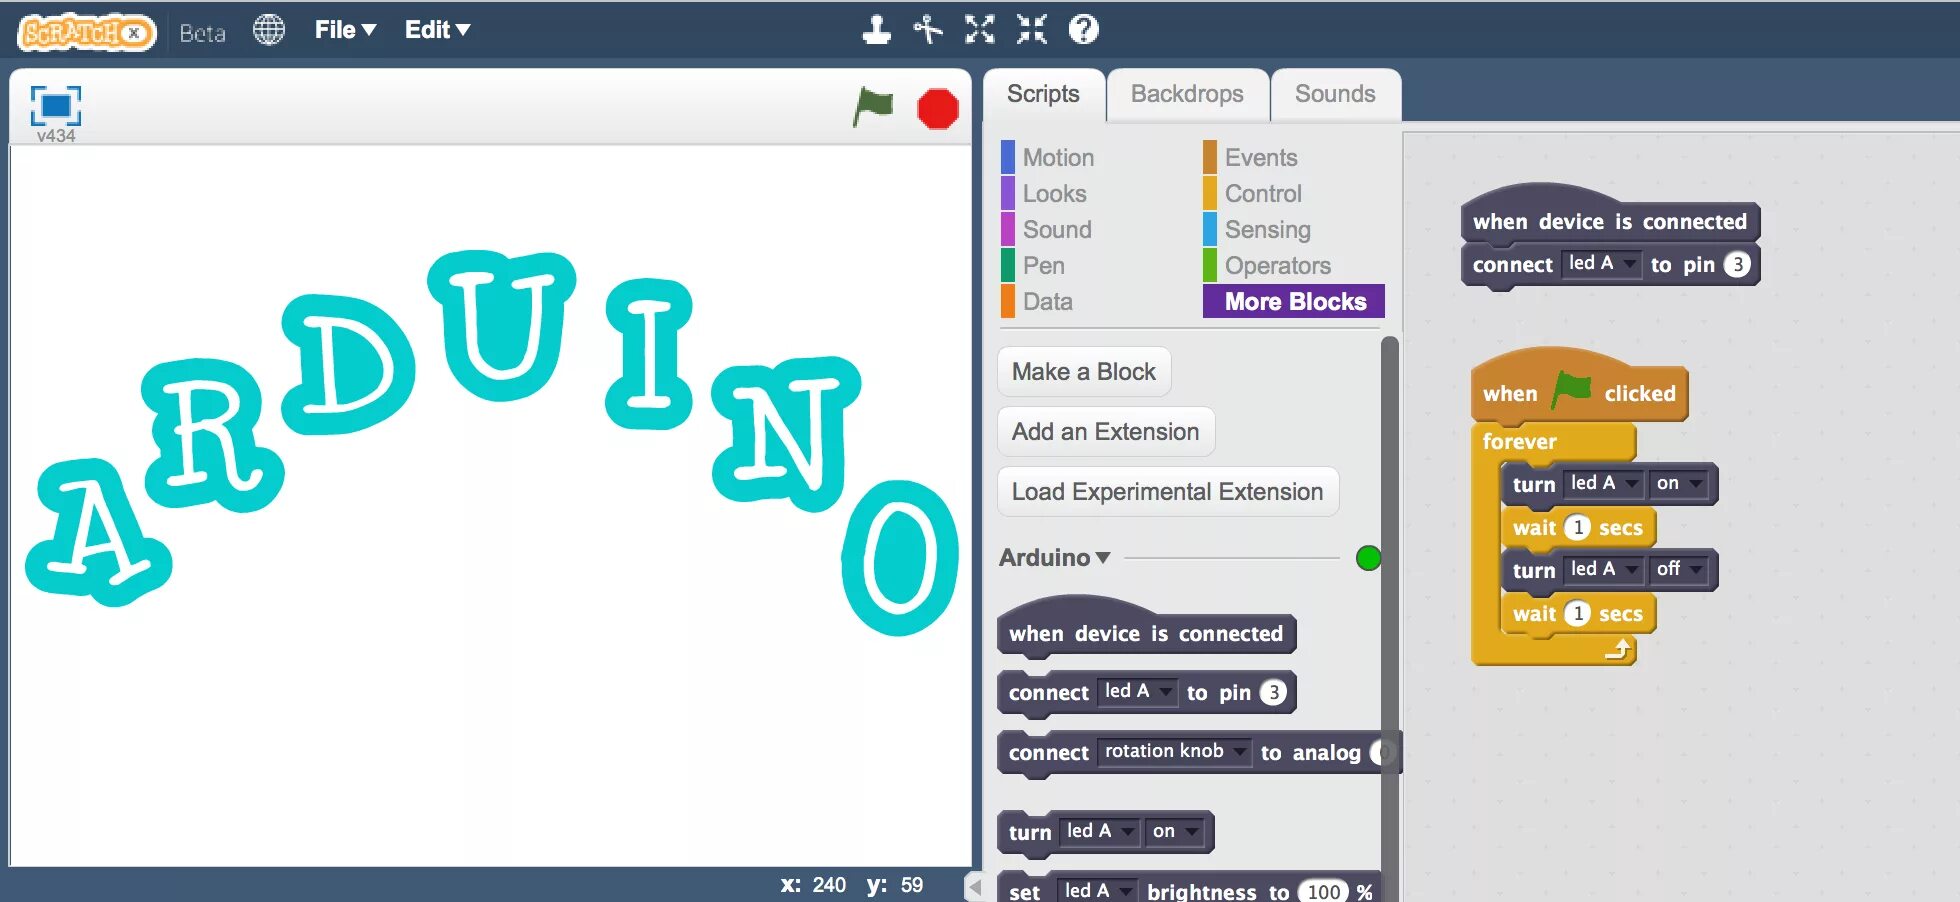
Task: Open the language globe menu
Action: [269, 30]
